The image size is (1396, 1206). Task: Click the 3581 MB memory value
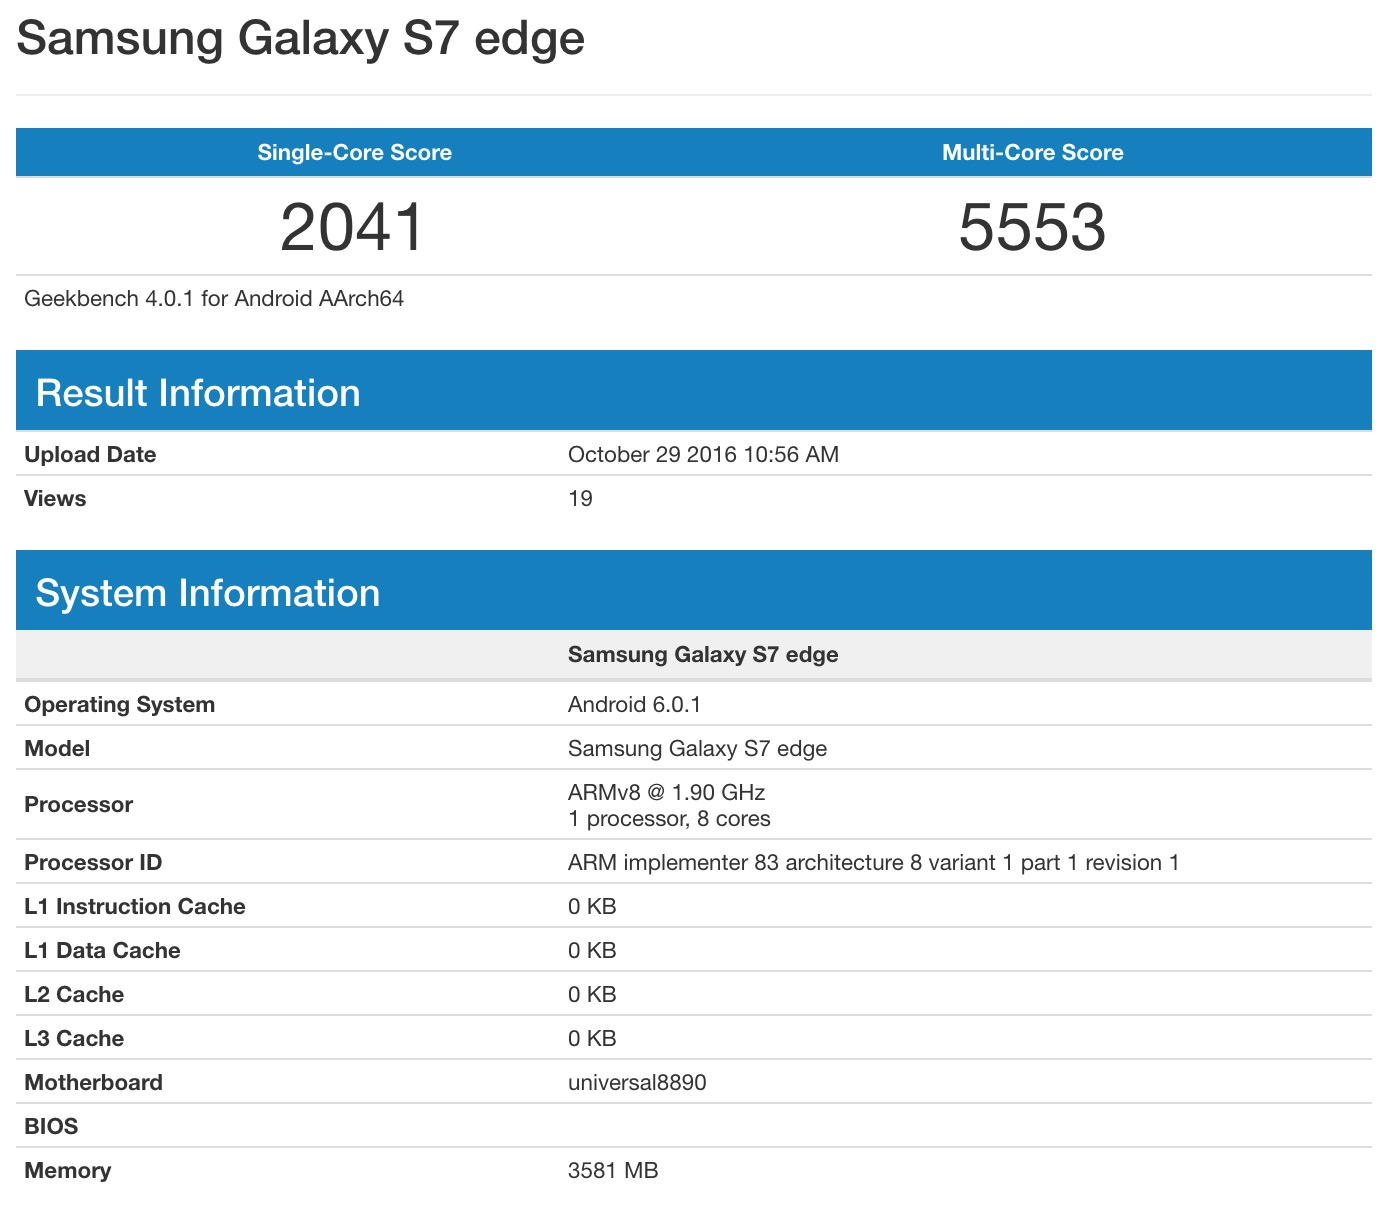click(613, 1171)
